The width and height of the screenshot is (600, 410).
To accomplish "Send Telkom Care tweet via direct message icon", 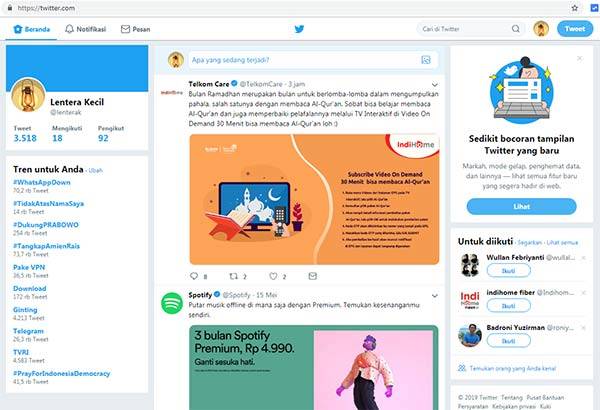I will [313, 276].
